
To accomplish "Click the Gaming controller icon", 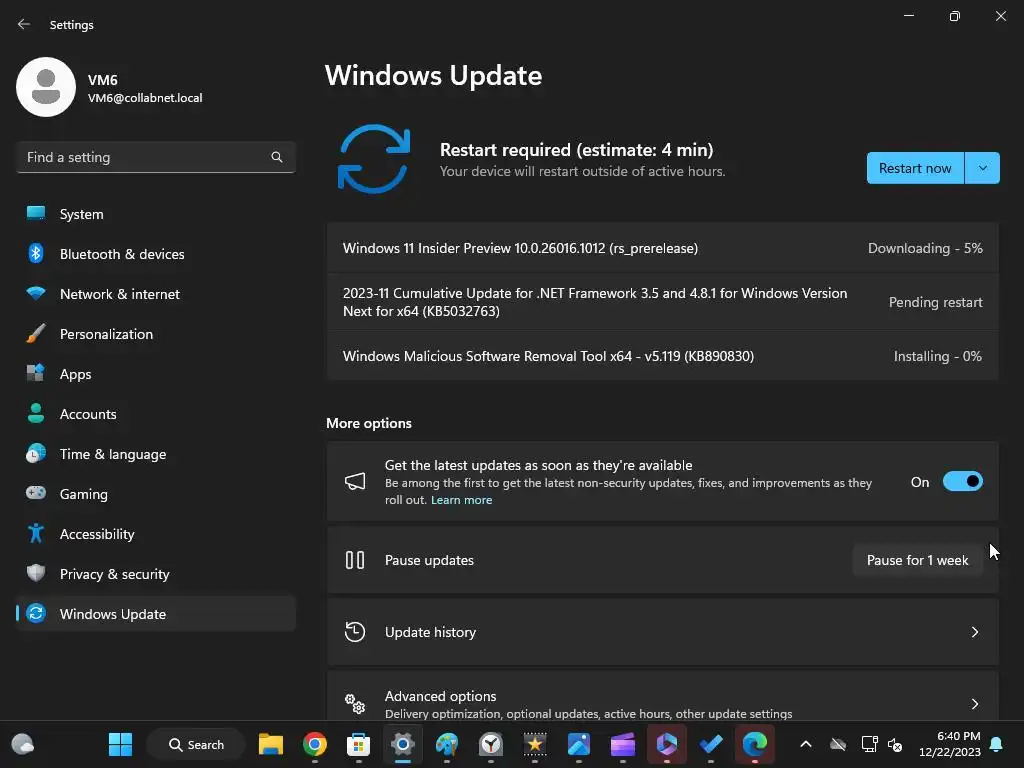I will tap(36, 494).
